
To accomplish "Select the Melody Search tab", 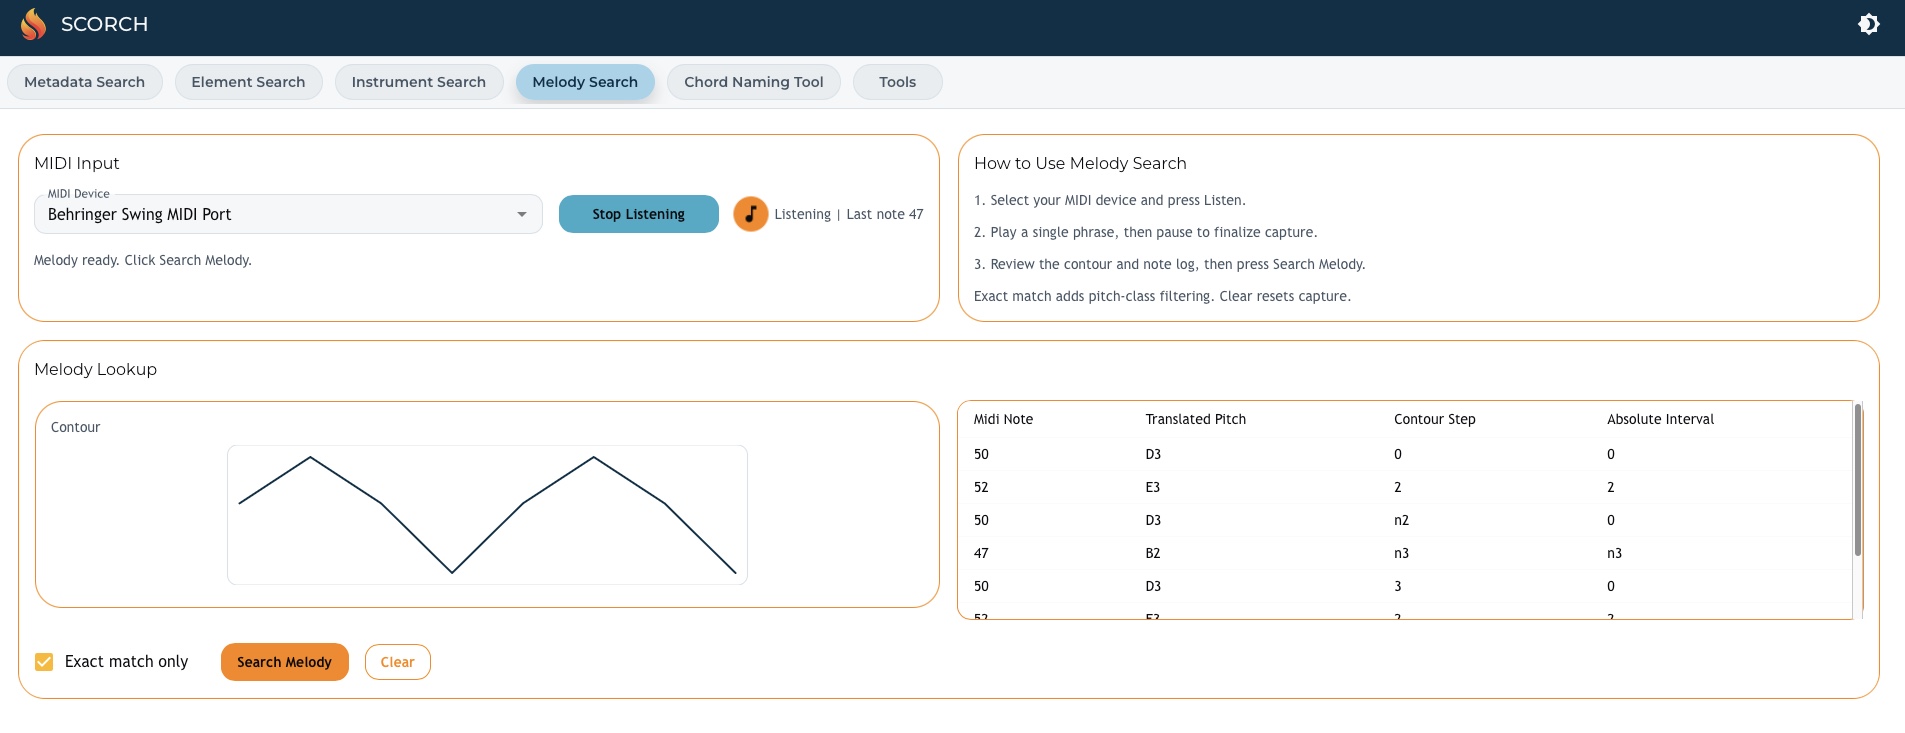I will point(585,82).
